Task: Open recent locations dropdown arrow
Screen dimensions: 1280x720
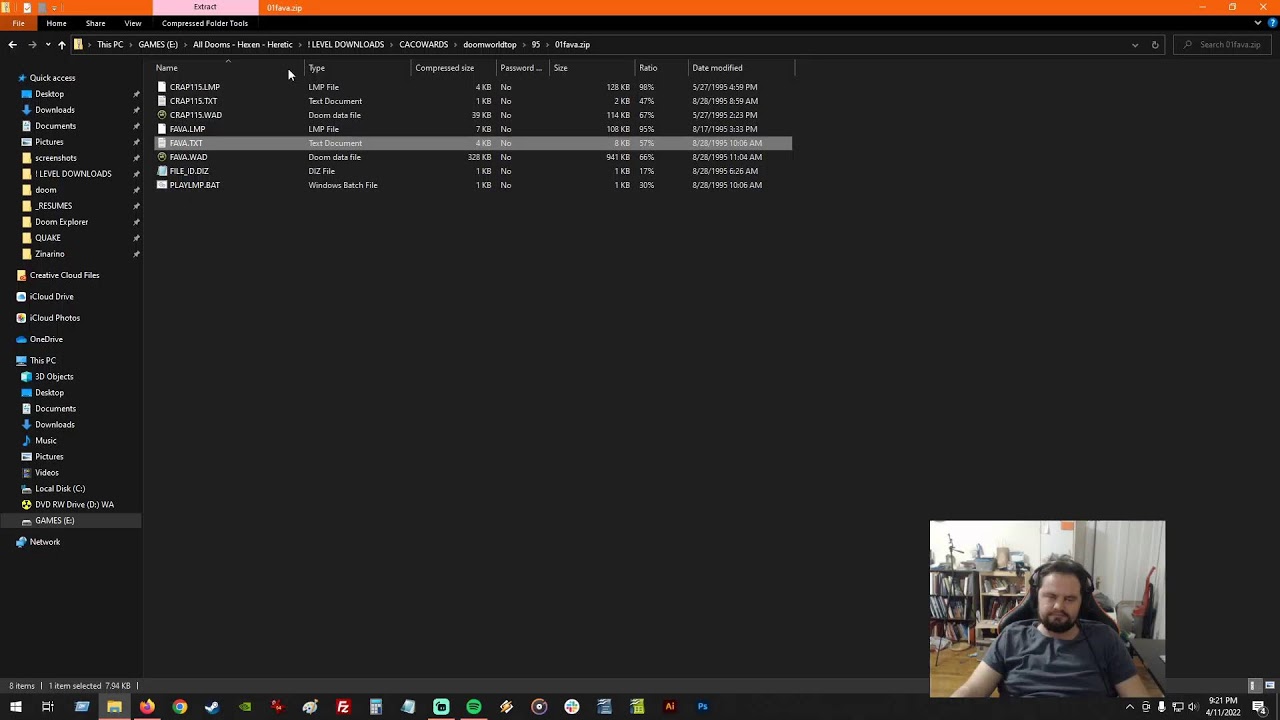Action: pyautogui.click(x=47, y=44)
